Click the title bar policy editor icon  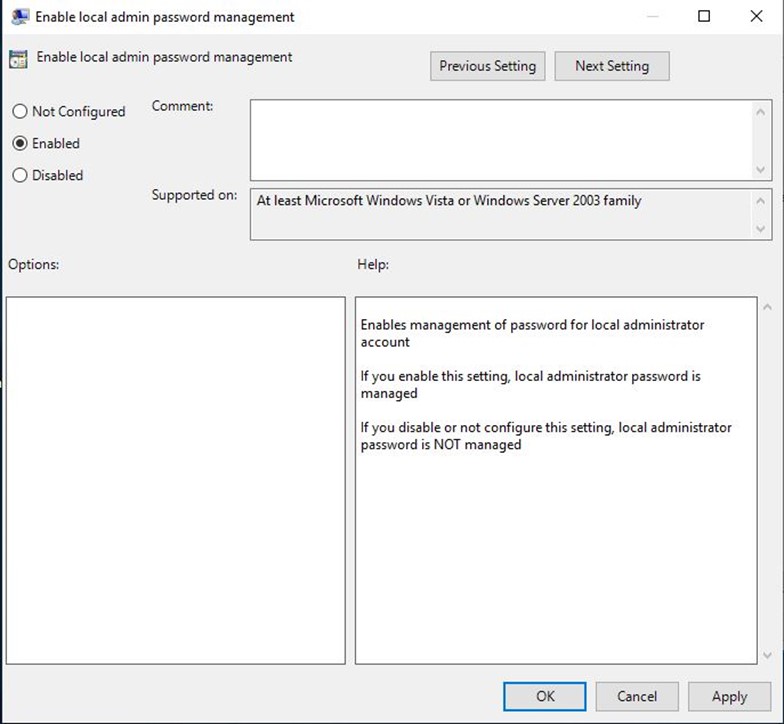click(20, 16)
